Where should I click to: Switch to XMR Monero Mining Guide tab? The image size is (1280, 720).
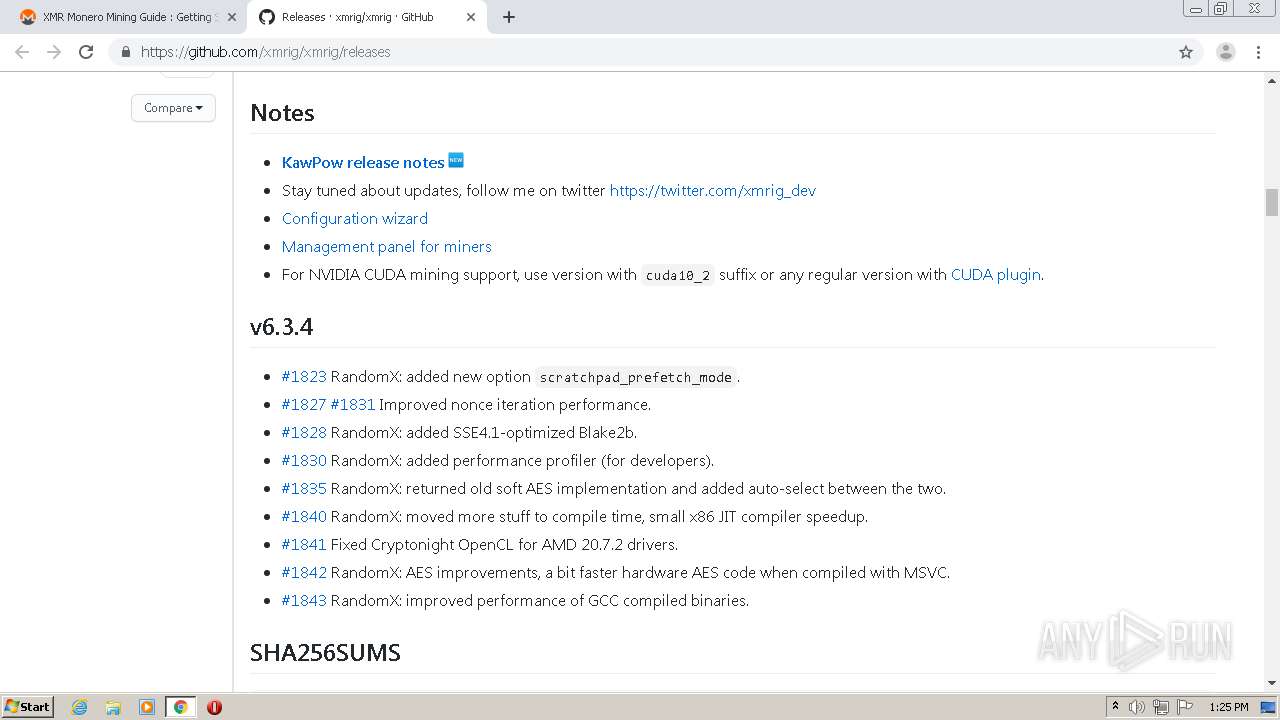[128, 17]
